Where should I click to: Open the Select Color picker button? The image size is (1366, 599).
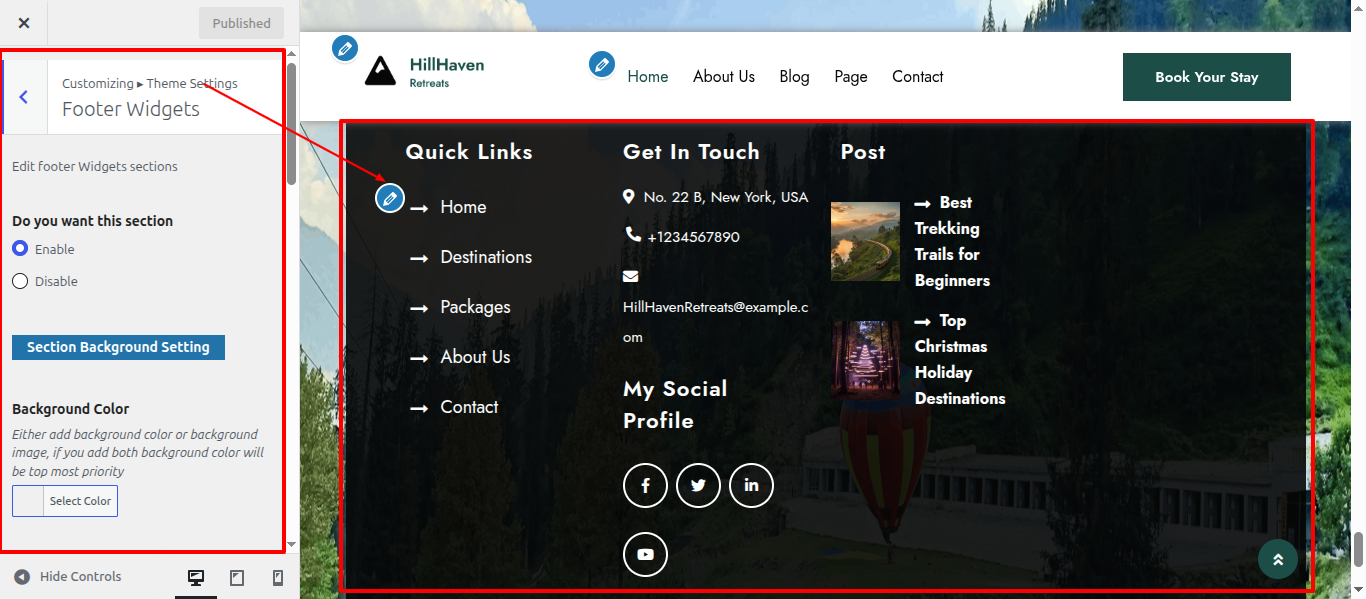(65, 501)
